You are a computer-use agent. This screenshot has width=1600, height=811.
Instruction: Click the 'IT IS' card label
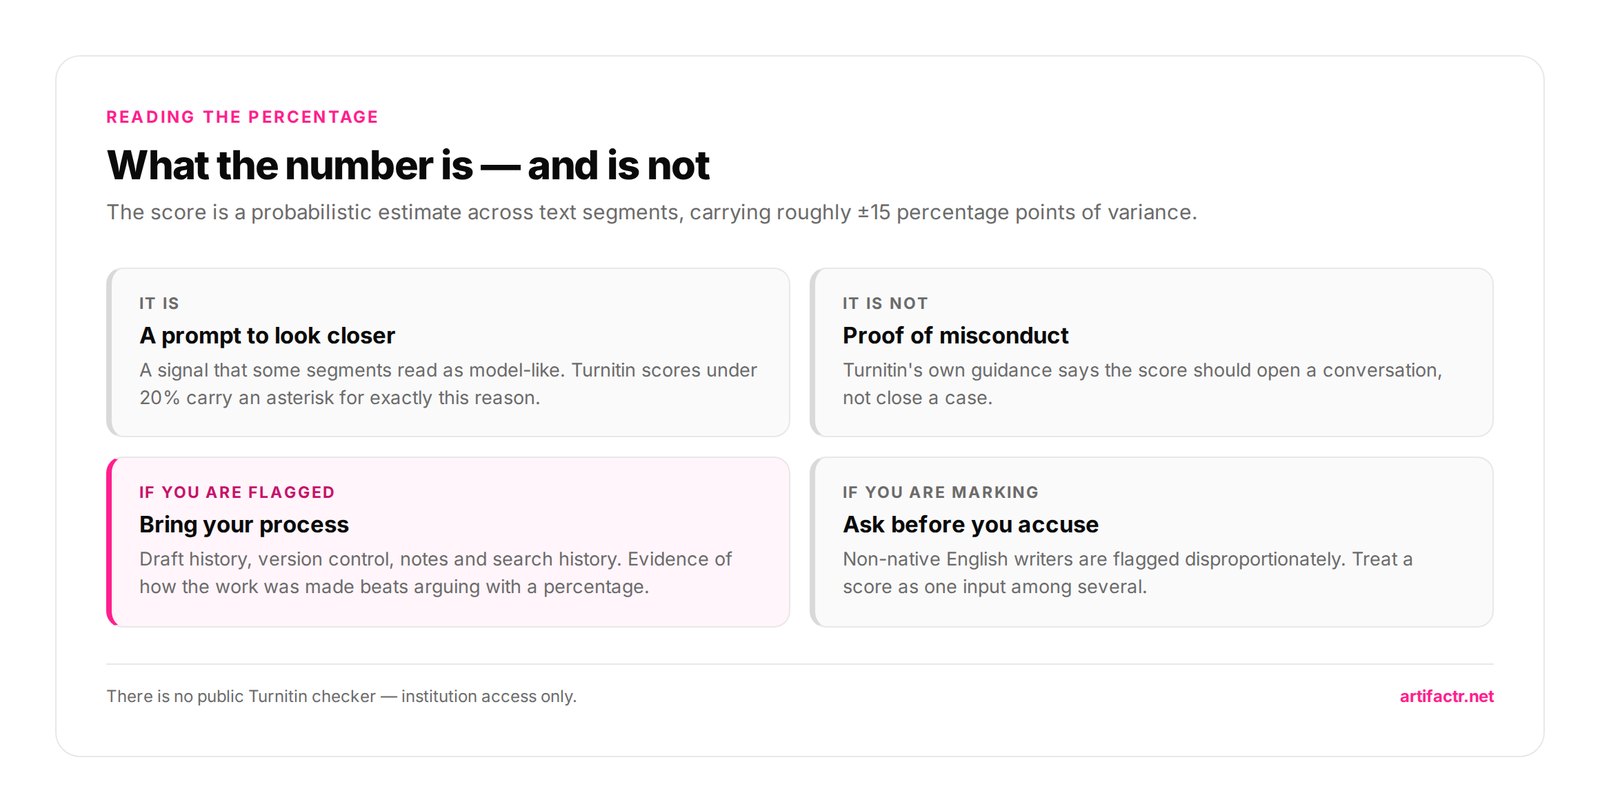159,303
